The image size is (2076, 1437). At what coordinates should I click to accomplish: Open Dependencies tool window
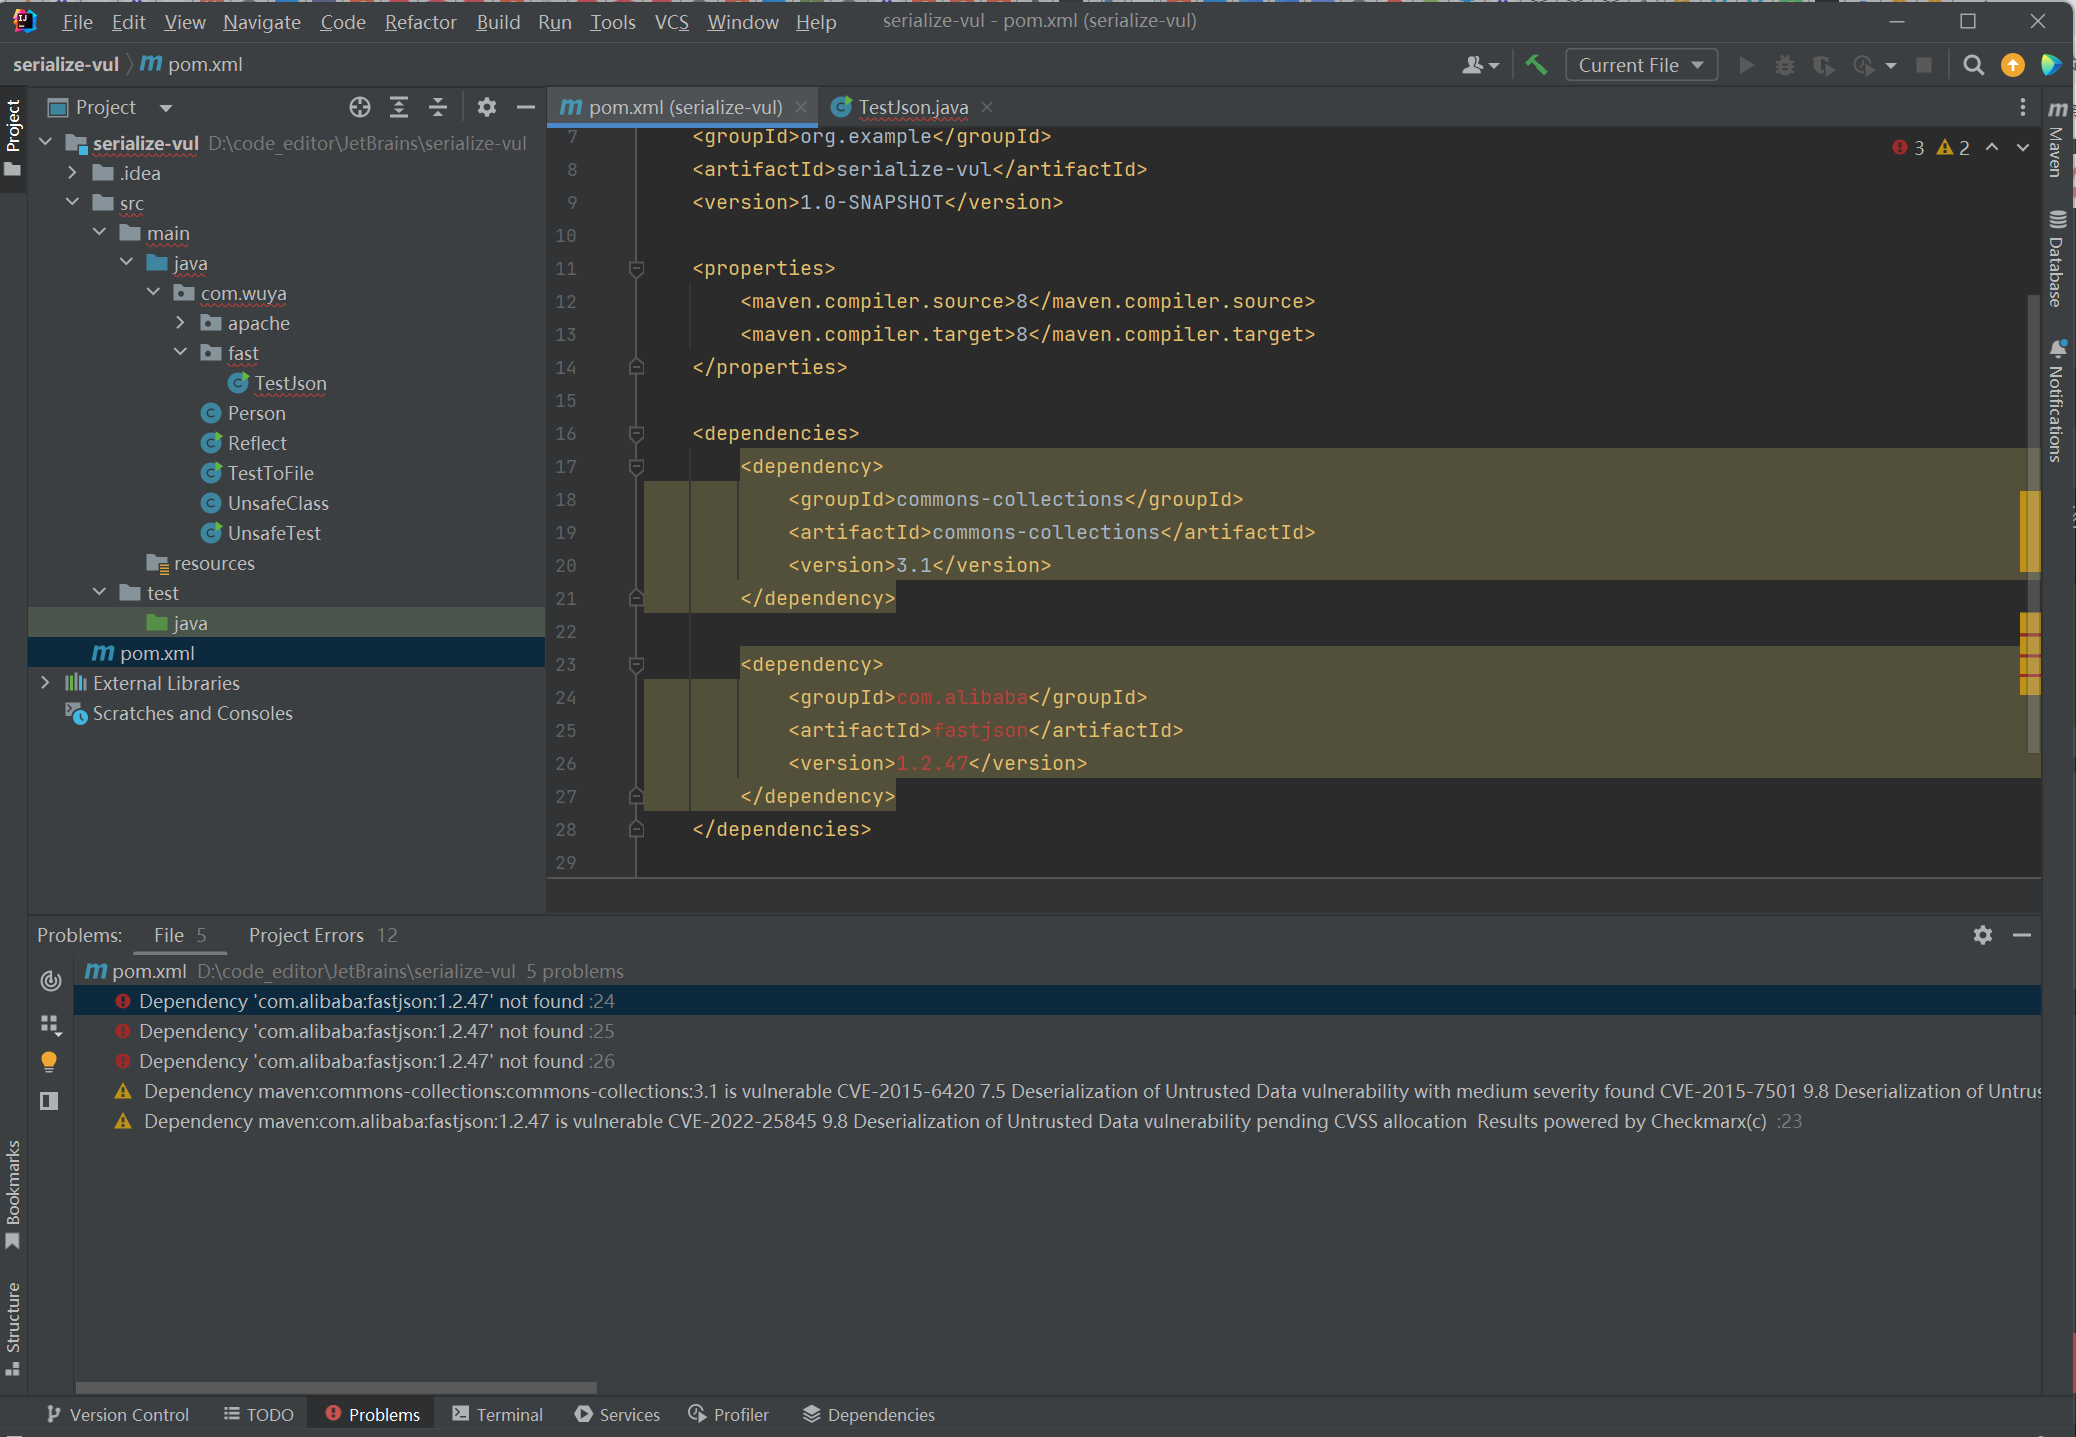click(x=868, y=1415)
